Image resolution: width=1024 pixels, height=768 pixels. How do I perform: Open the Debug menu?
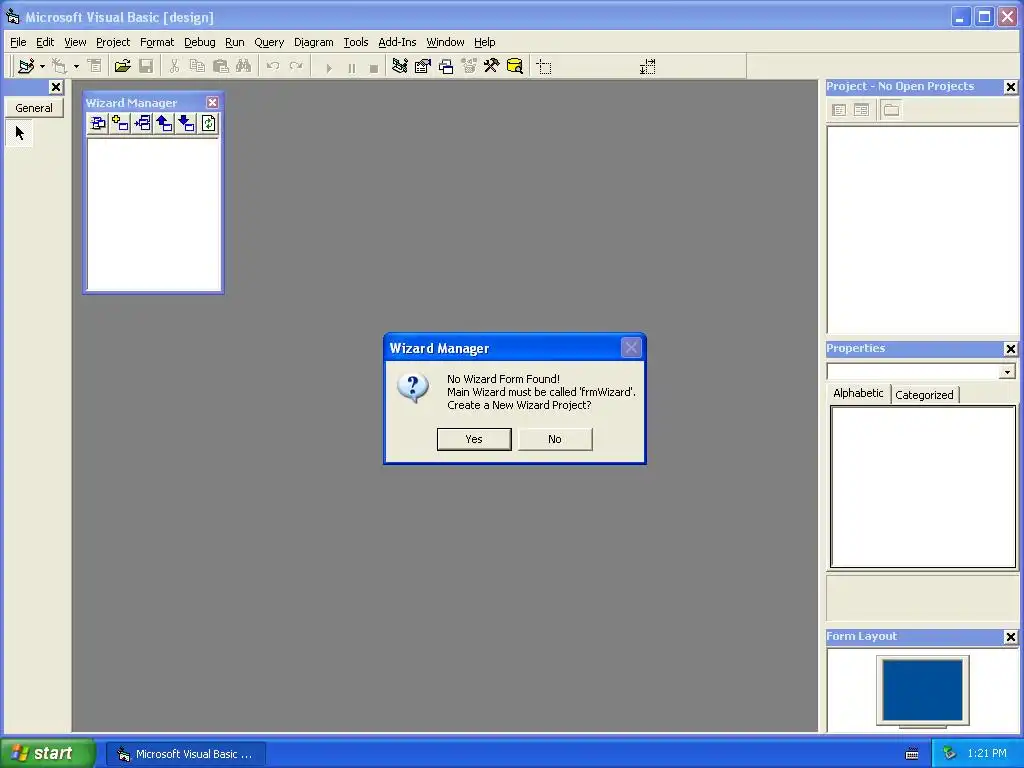pyautogui.click(x=199, y=42)
